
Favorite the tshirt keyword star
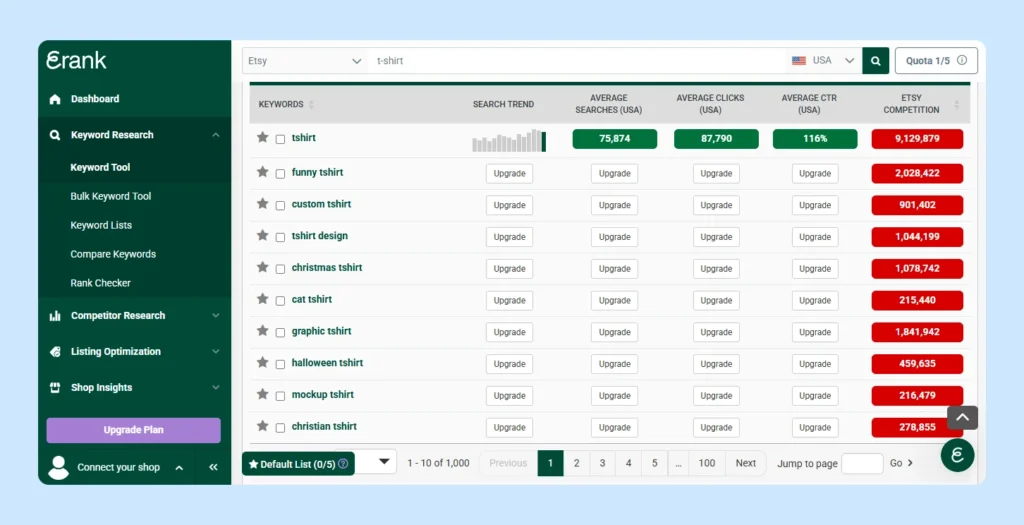tap(263, 137)
